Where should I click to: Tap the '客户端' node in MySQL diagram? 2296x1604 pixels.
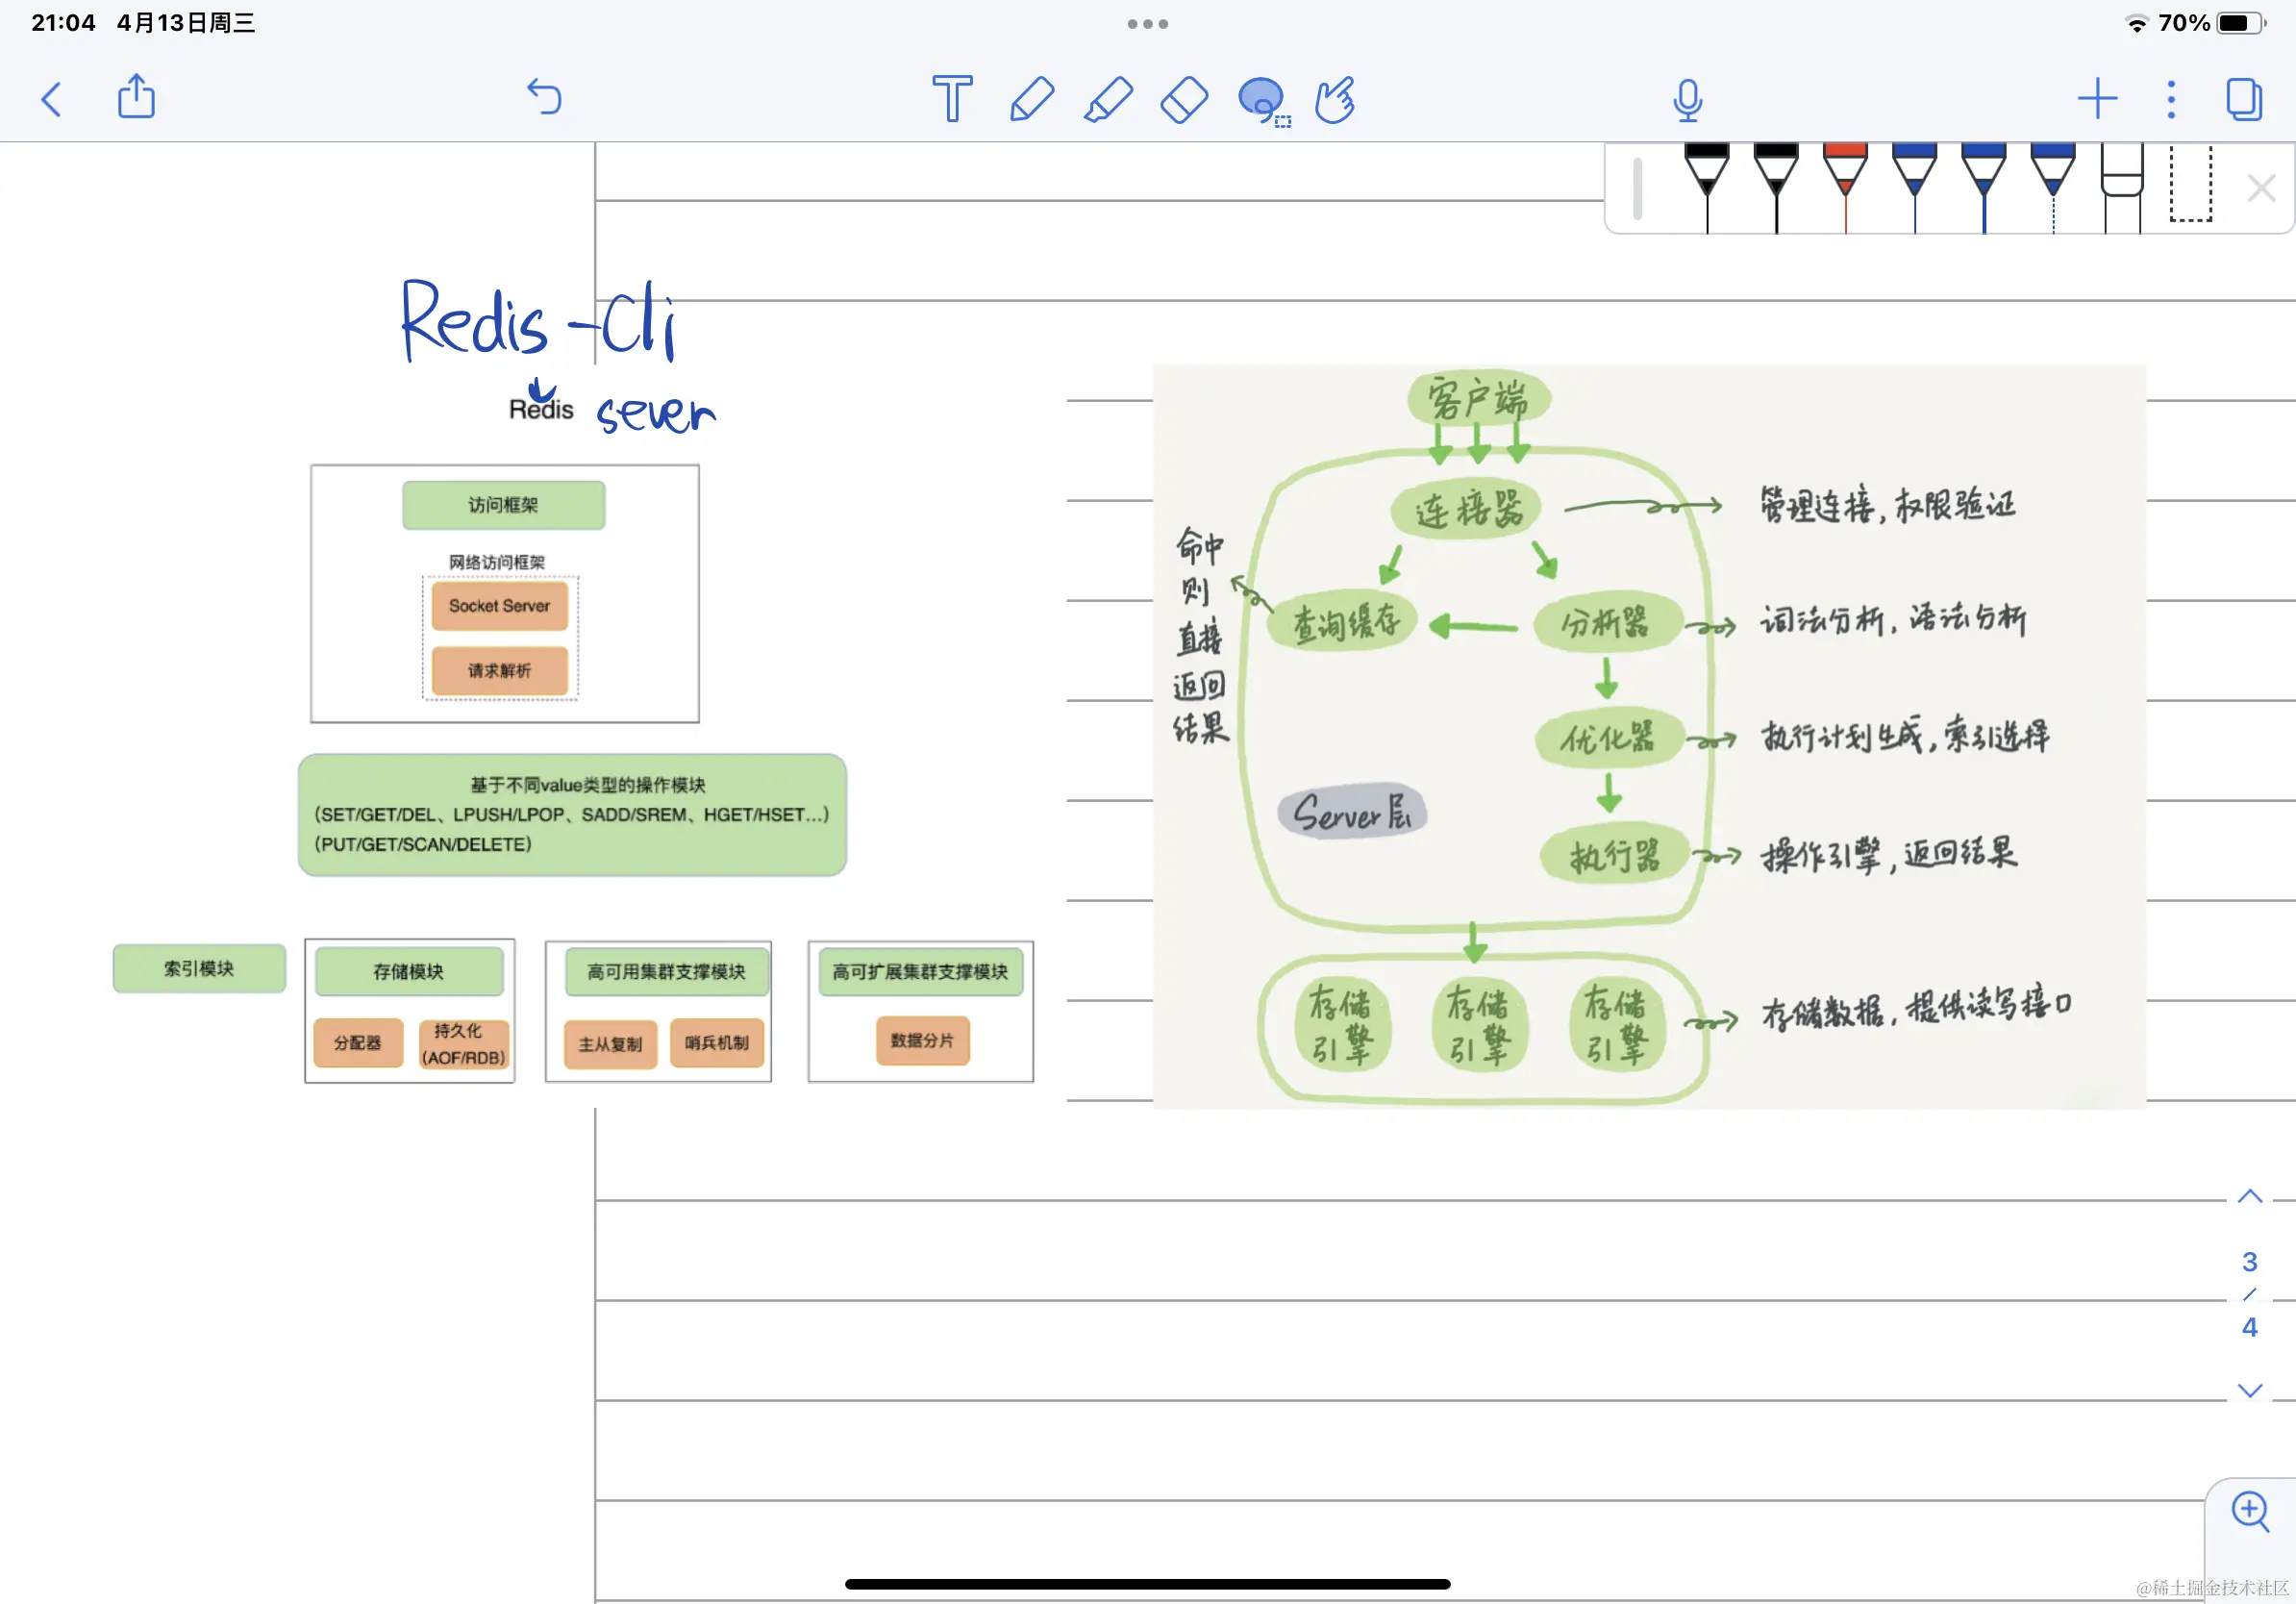tap(1478, 399)
